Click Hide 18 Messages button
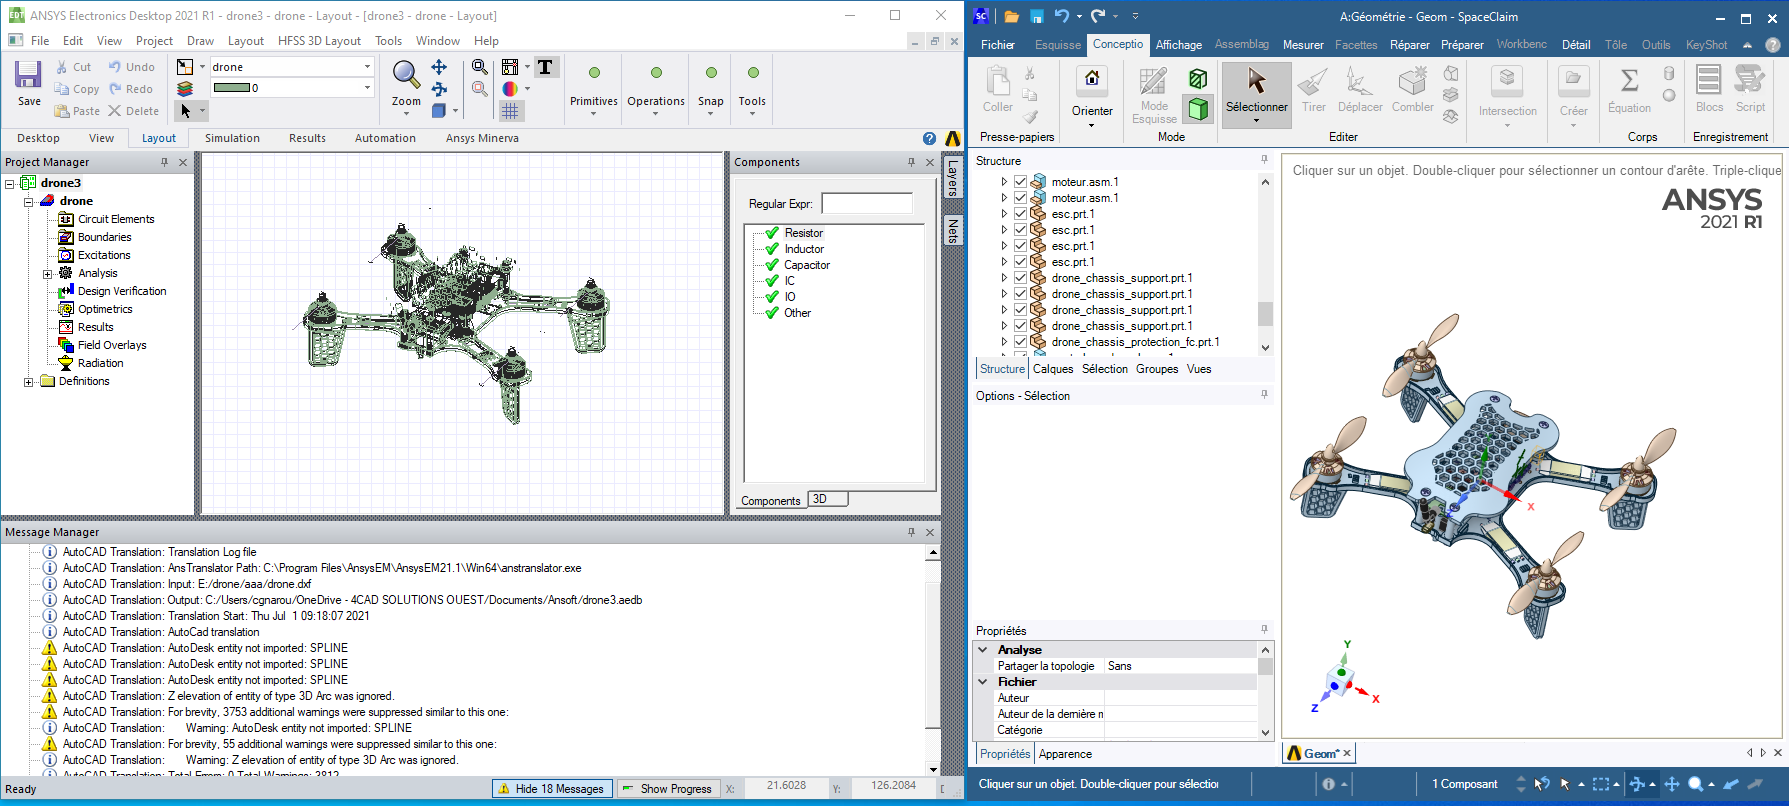Viewport: 1789px width, 806px height. [550, 789]
